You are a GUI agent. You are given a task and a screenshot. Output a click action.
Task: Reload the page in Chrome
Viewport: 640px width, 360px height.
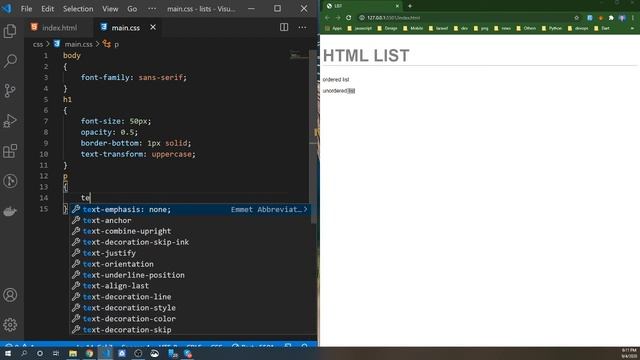(348, 18)
